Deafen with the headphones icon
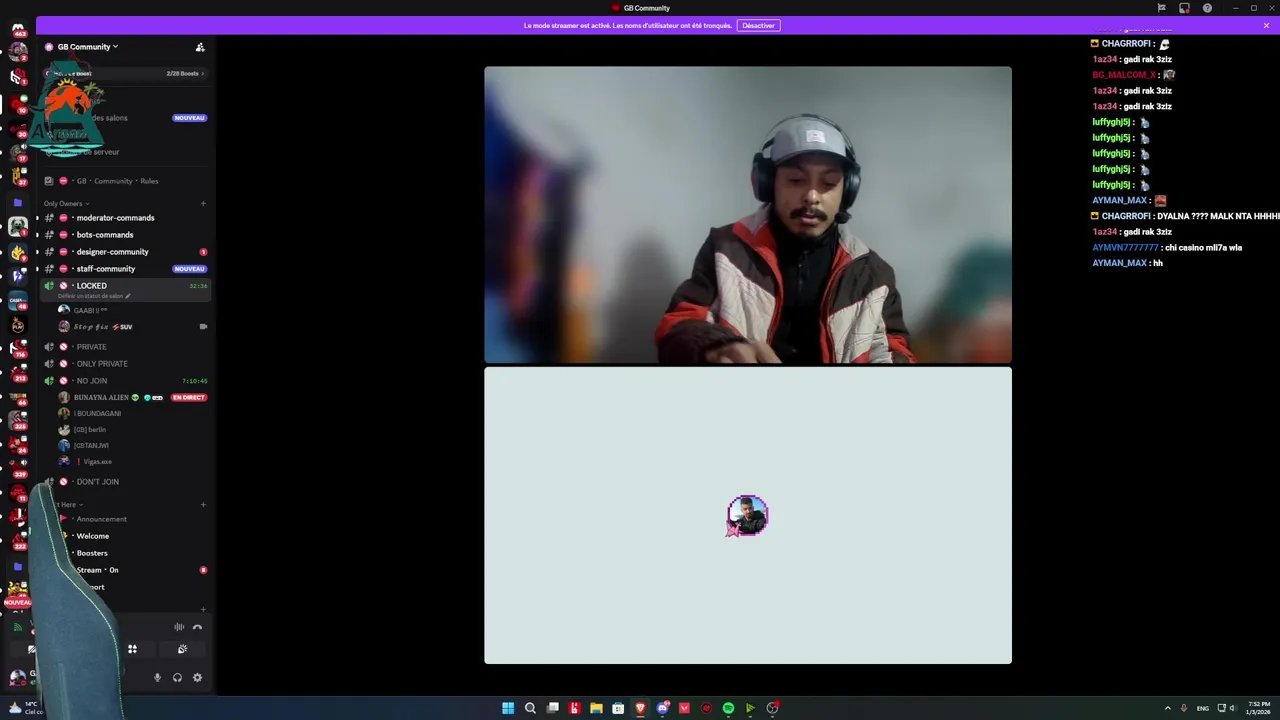Image resolution: width=1280 pixels, height=720 pixels. tap(177, 678)
